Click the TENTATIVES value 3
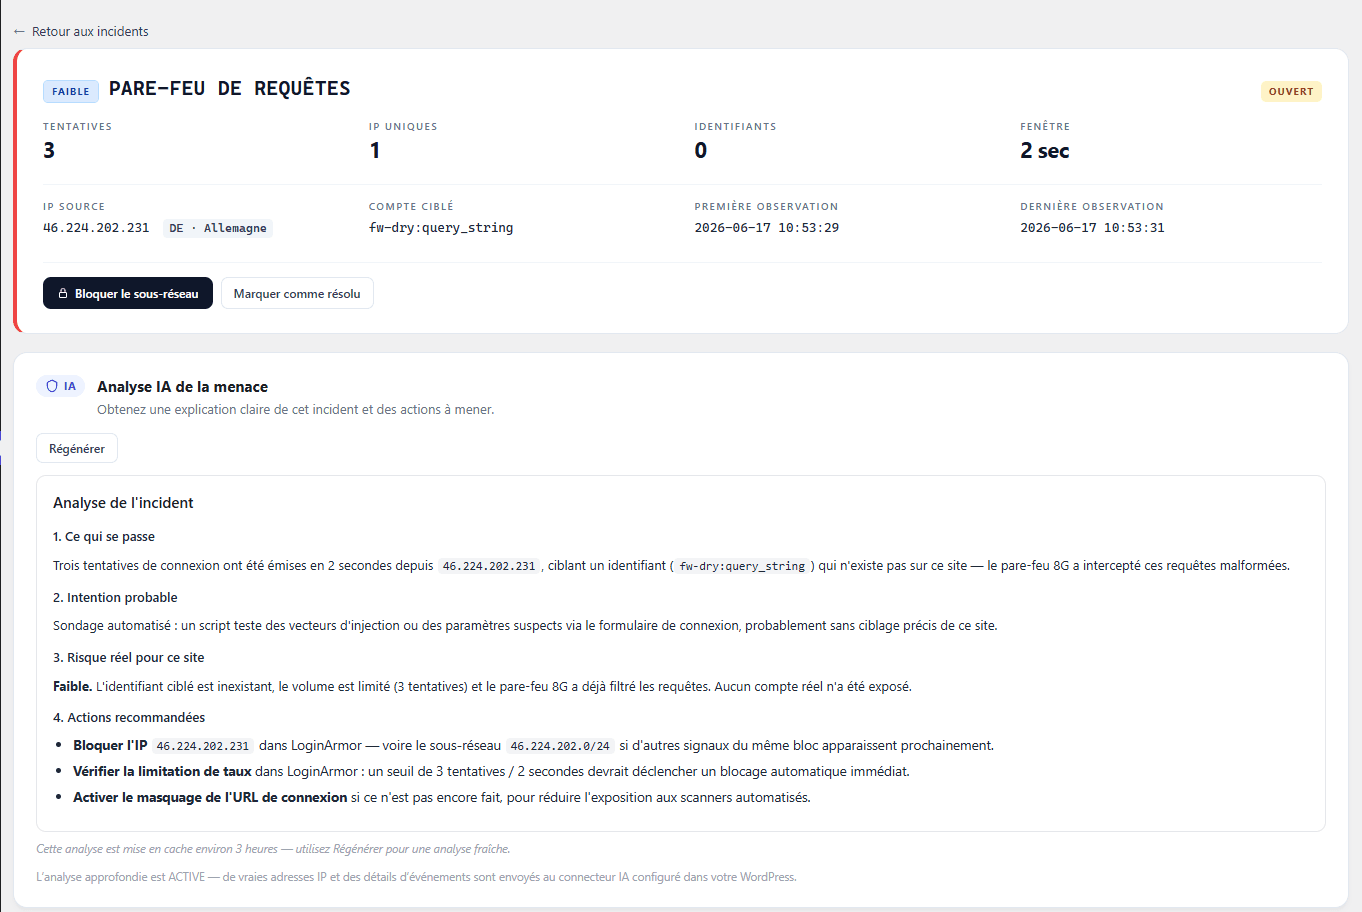Viewport: 1362px width, 912px height. pos(49,150)
